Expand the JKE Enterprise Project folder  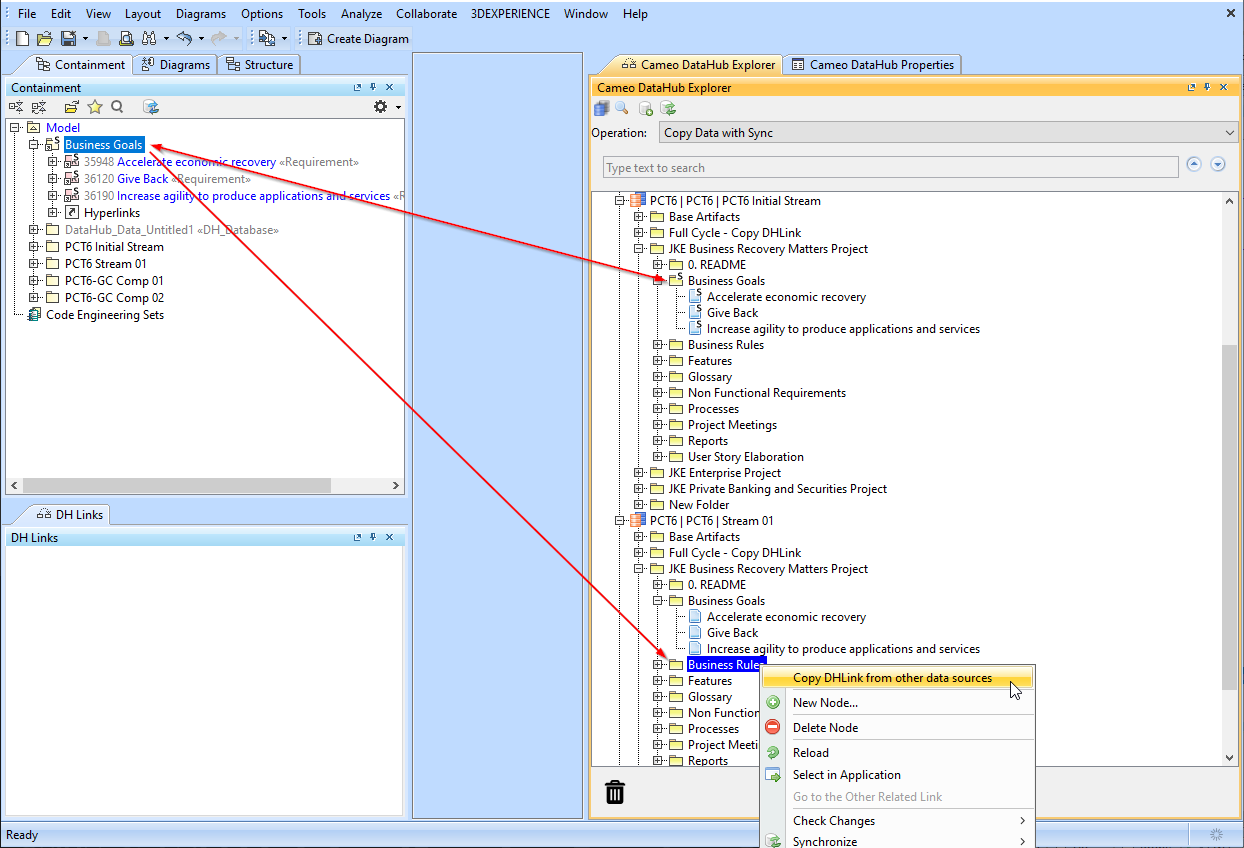(639, 473)
